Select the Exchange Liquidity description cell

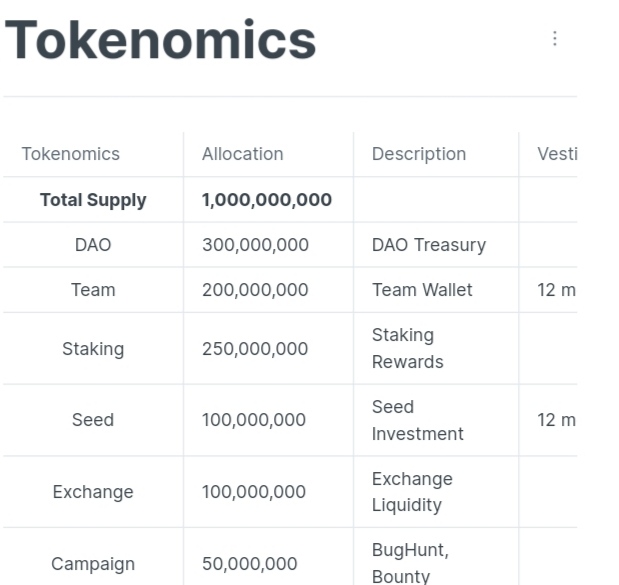(411, 492)
